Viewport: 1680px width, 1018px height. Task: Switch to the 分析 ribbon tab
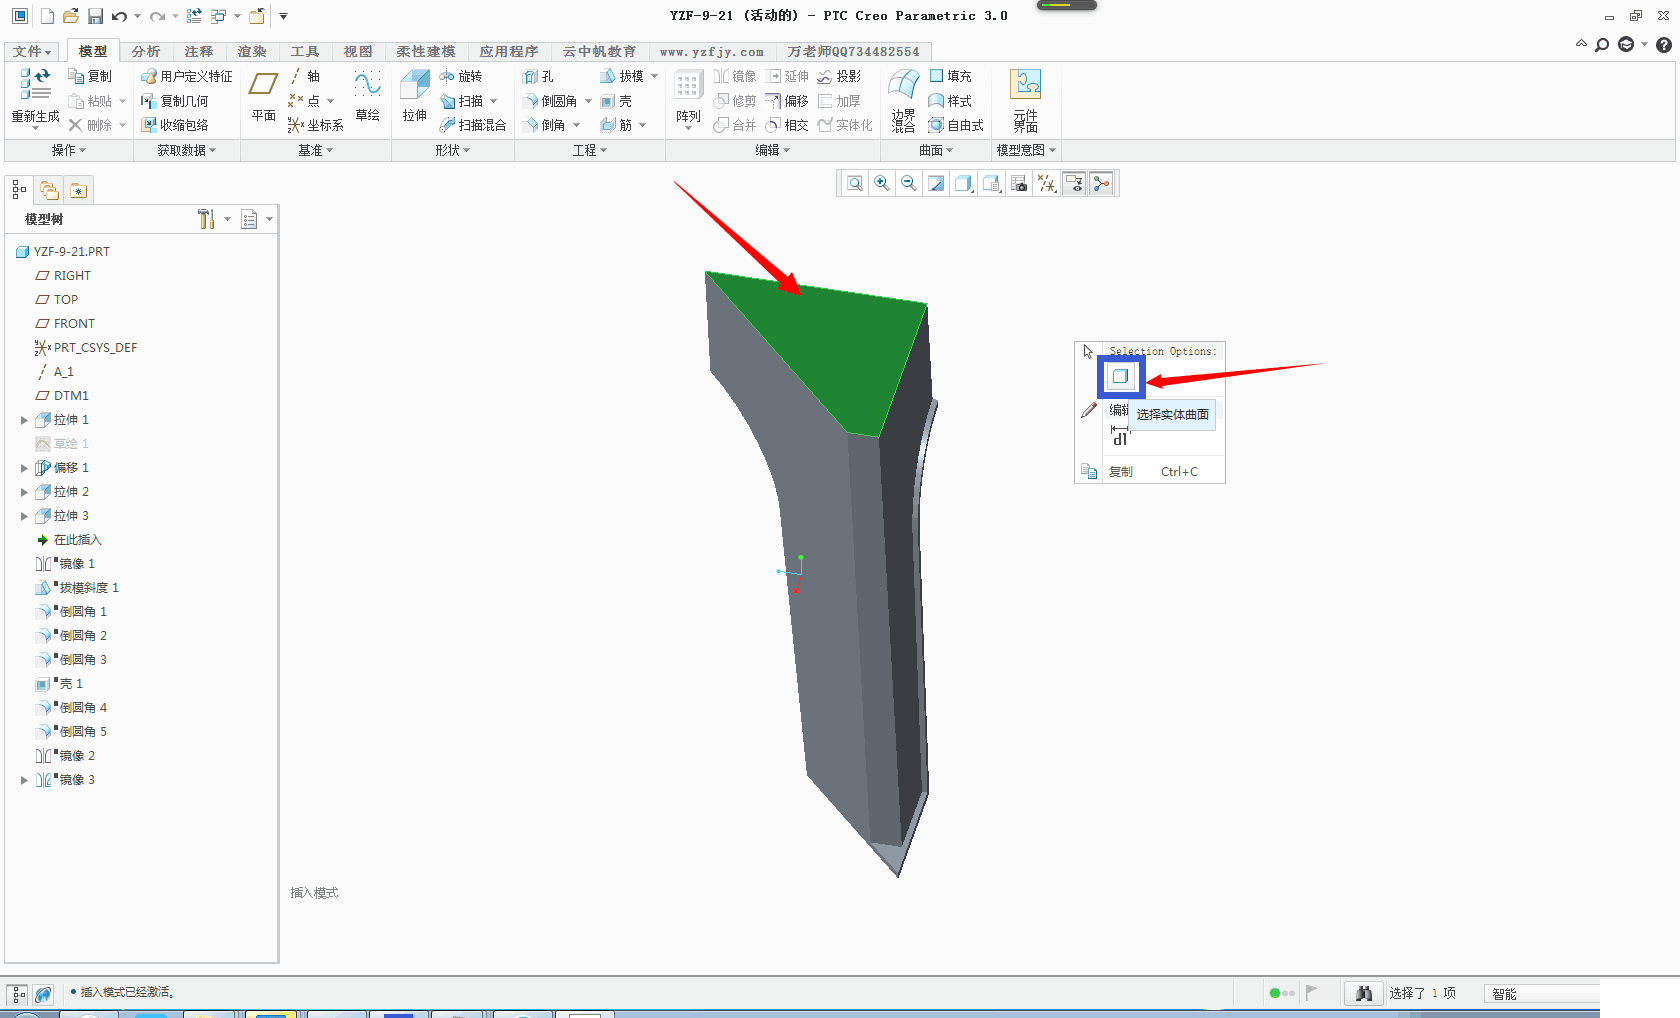pos(146,51)
